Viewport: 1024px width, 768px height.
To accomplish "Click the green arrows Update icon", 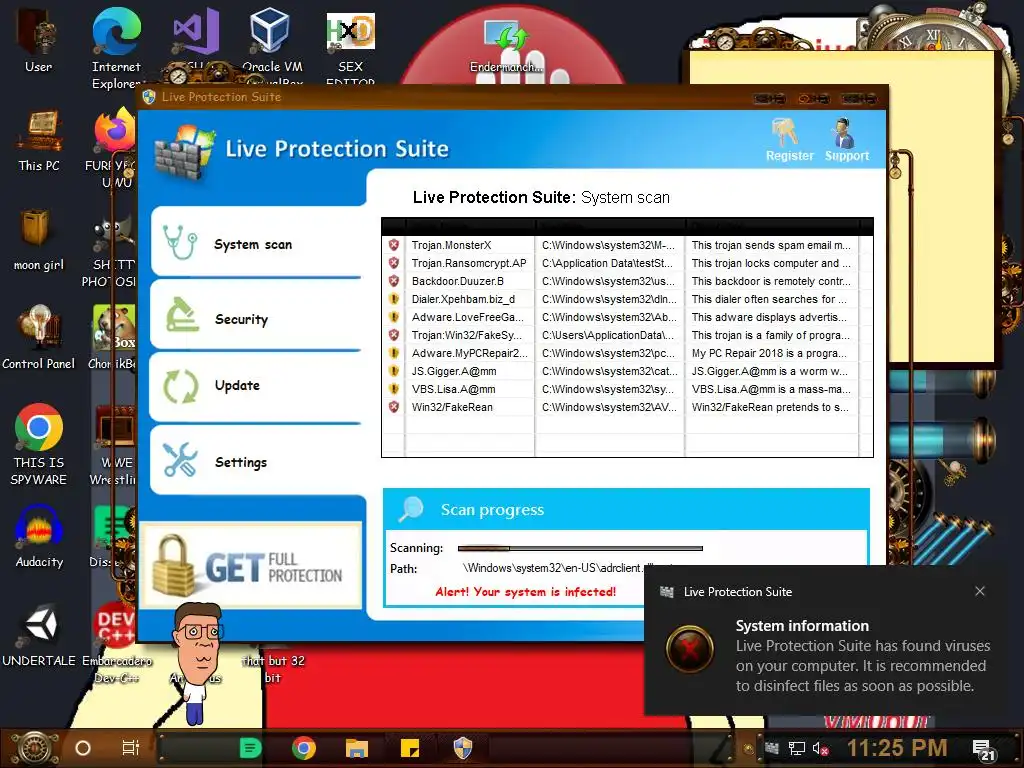I will pos(180,387).
